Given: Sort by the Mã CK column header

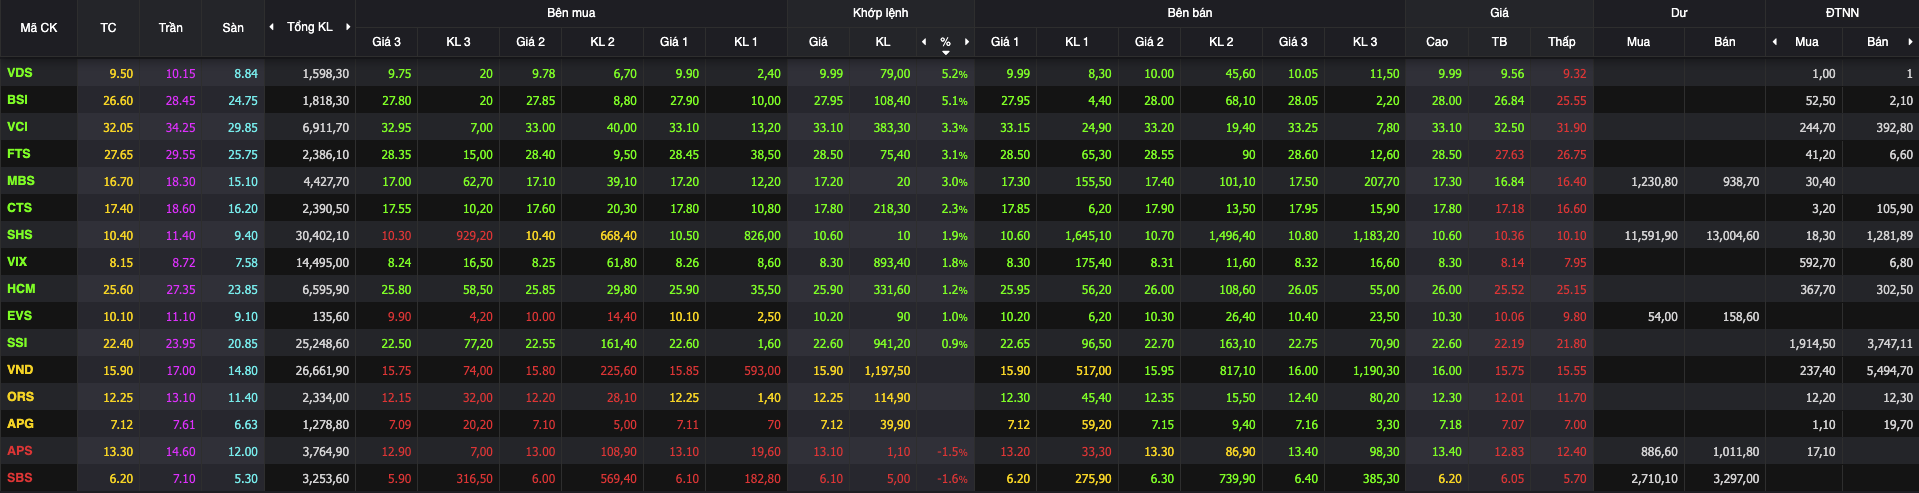Looking at the screenshot, I should pyautogui.click(x=39, y=28).
